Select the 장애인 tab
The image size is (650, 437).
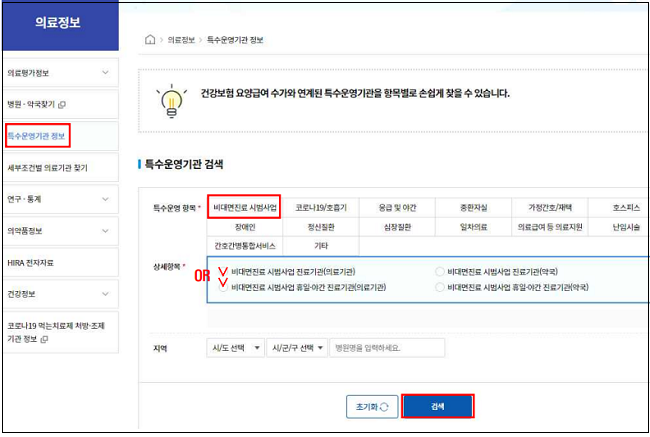pyautogui.click(x=245, y=227)
